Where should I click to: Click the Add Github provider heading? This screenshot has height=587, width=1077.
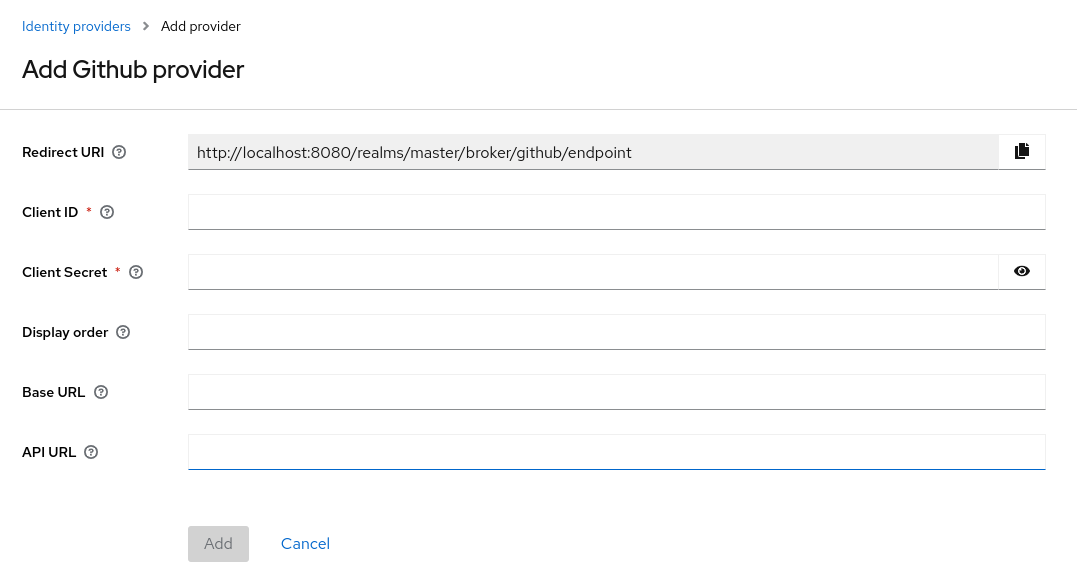[x=132, y=70]
